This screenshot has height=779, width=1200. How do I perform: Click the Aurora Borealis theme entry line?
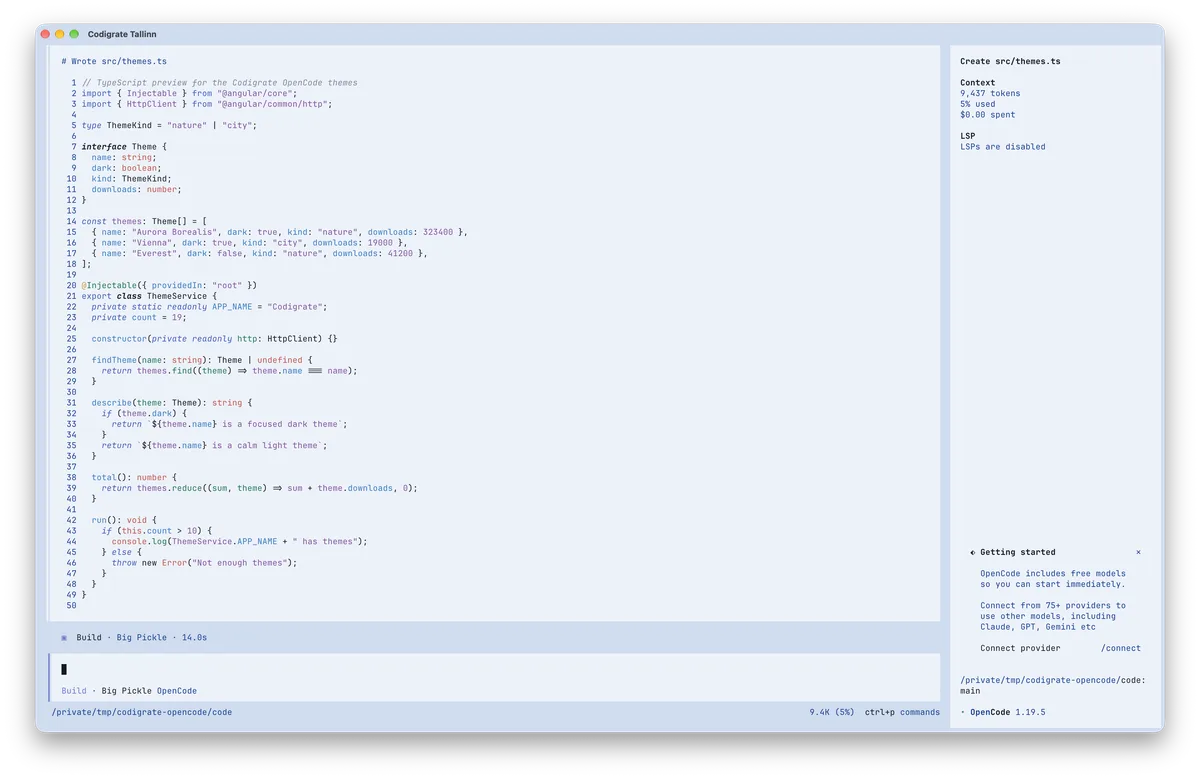click(x=279, y=232)
